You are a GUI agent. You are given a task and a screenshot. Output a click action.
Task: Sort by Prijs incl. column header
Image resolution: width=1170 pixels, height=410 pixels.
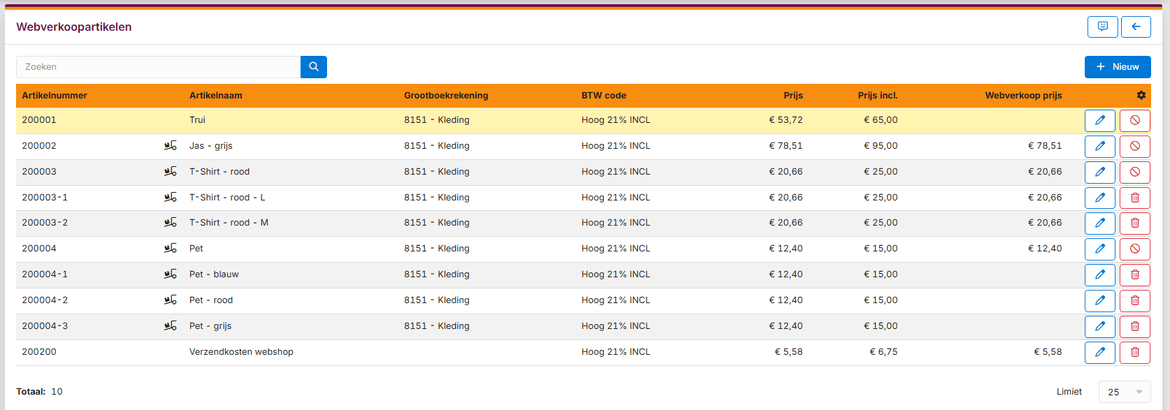(878, 96)
